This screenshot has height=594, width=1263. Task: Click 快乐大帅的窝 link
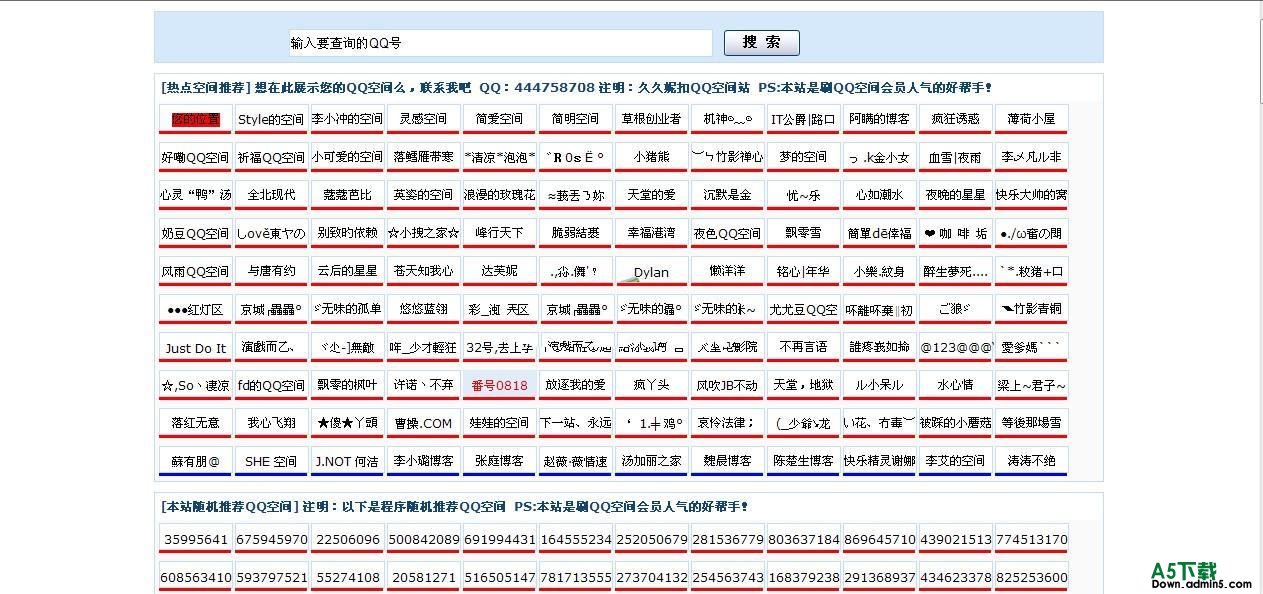1031,195
